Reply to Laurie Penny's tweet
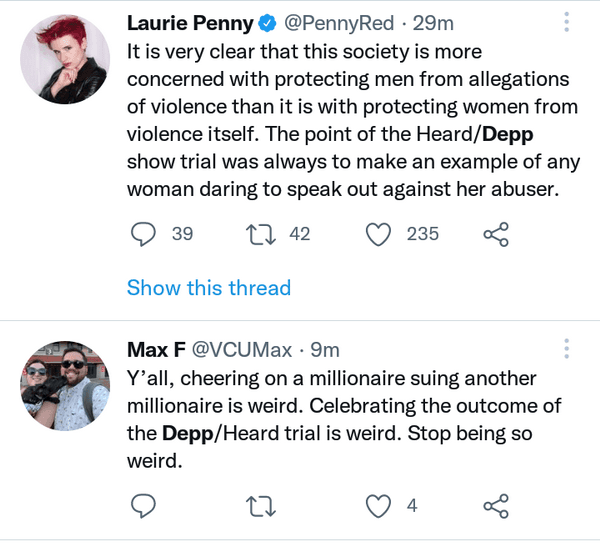600x546 pixels. click(x=145, y=234)
